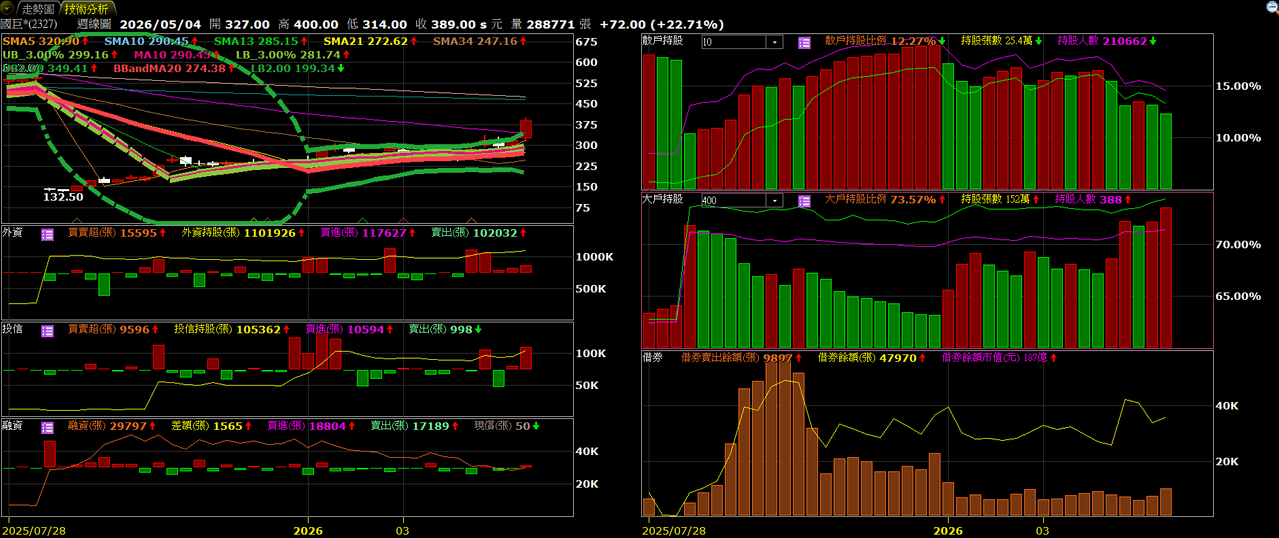1279x538 pixels.
Task: Click the 散戶持股 value field containing 10
Action: click(x=733, y=42)
